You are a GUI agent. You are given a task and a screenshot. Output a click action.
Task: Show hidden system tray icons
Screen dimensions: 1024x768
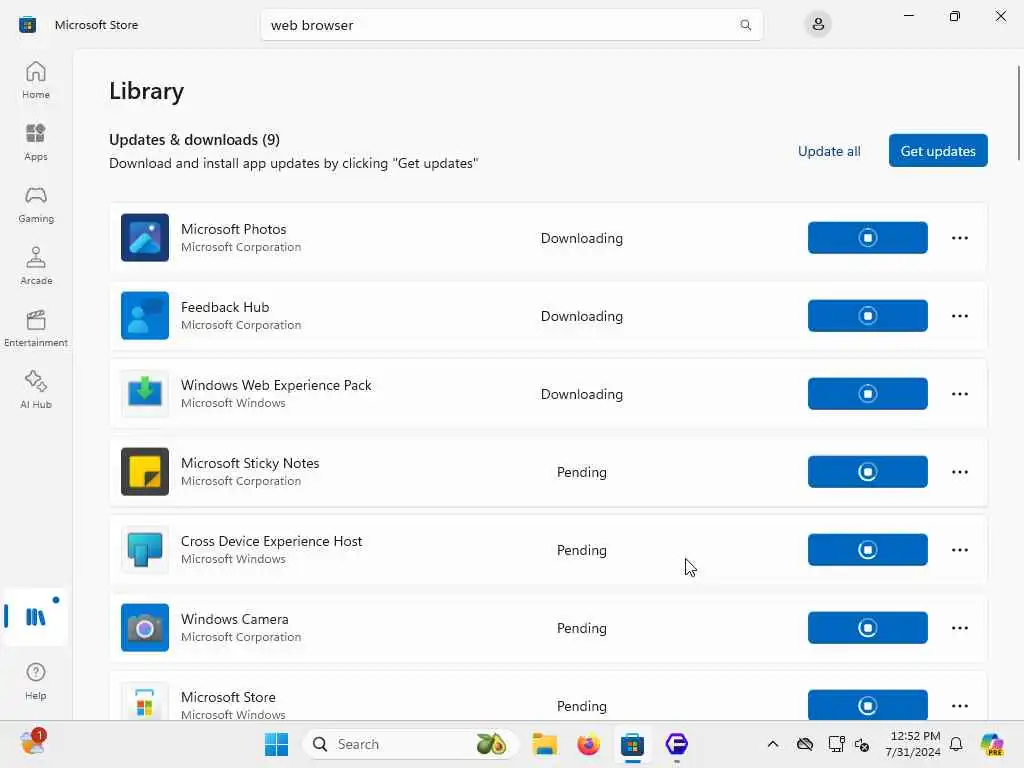773,744
